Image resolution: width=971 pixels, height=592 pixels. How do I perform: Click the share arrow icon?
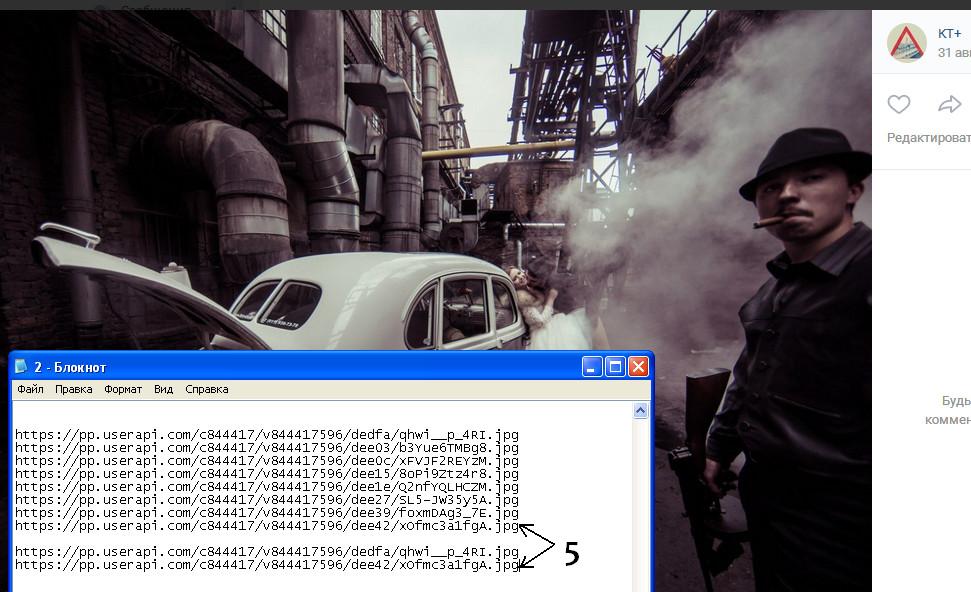coord(949,104)
